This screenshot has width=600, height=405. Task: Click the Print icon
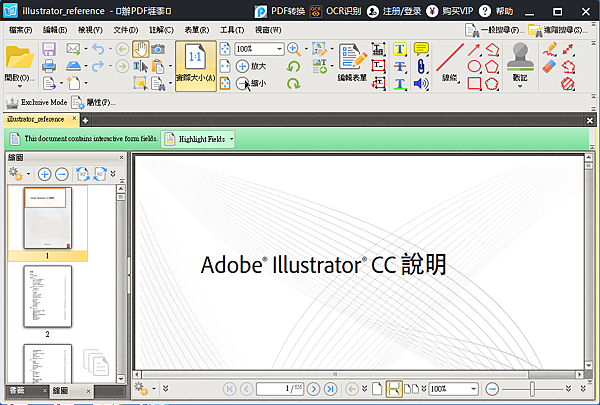tap(49, 66)
